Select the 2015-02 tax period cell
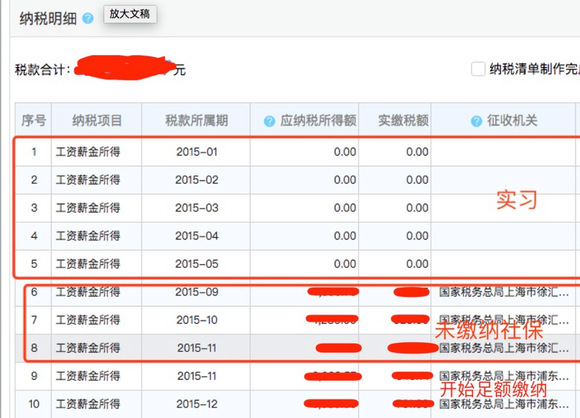Image resolution: width=580 pixels, height=418 pixels. (x=196, y=180)
